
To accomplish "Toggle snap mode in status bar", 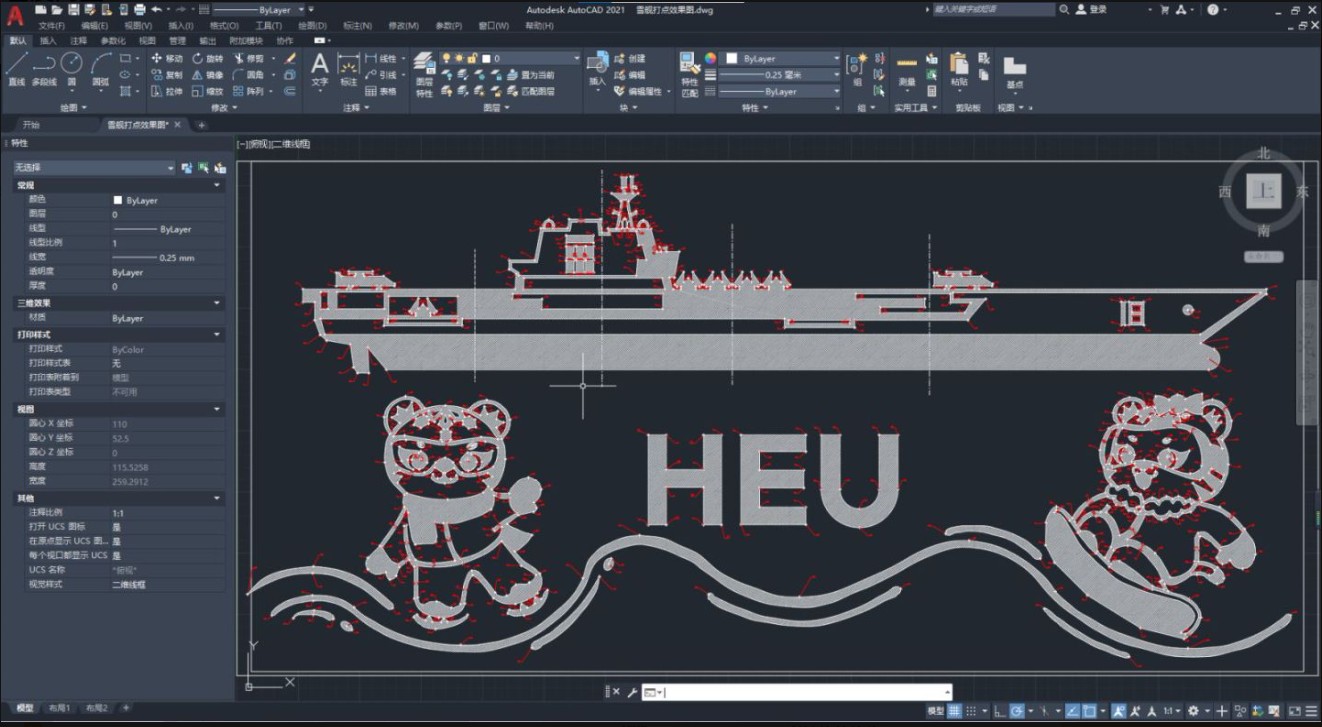I will pyautogui.click(x=972, y=711).
